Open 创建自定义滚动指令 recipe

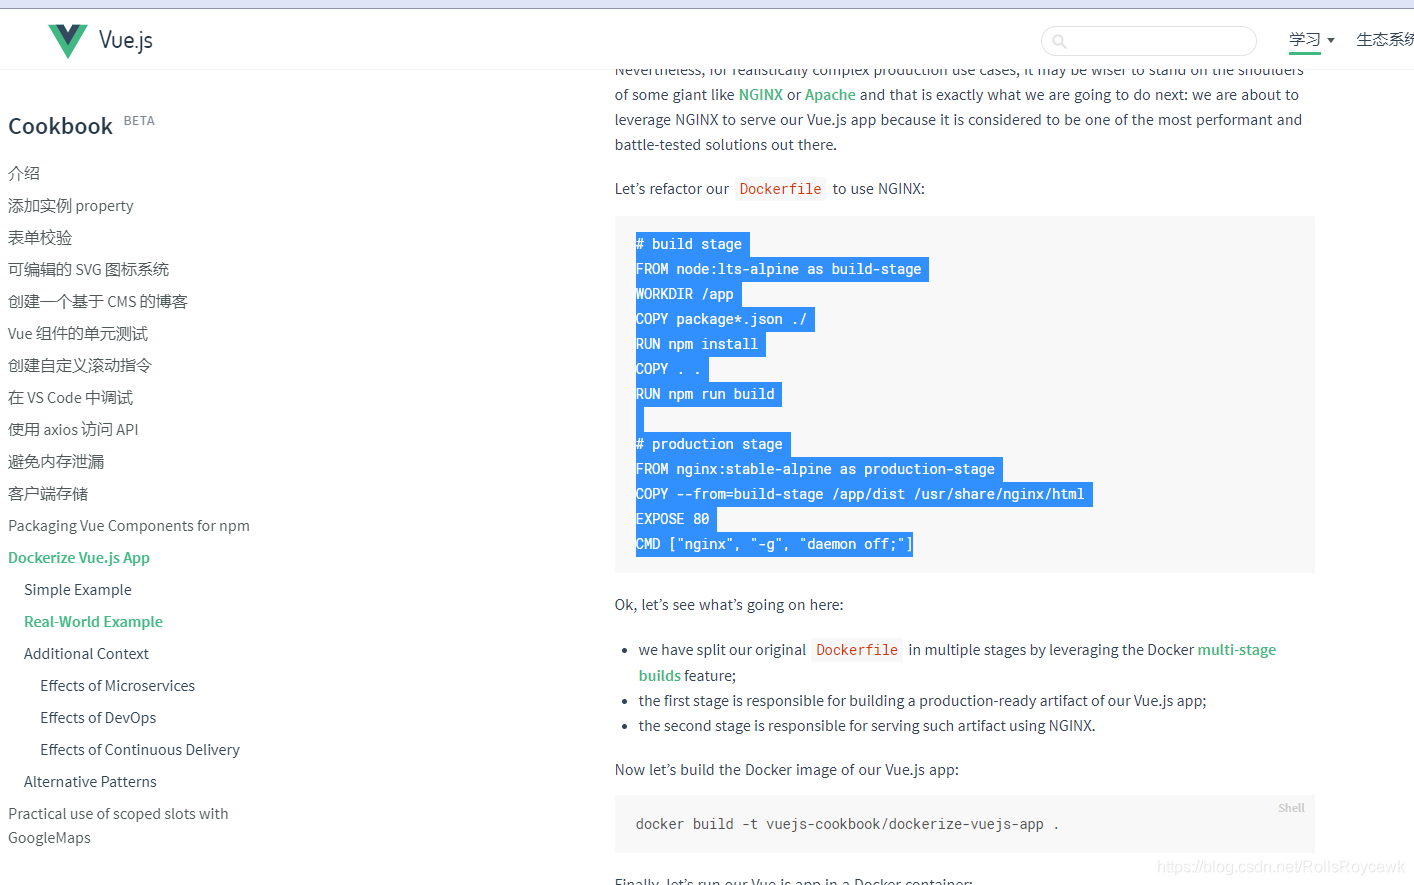point(80,366)
